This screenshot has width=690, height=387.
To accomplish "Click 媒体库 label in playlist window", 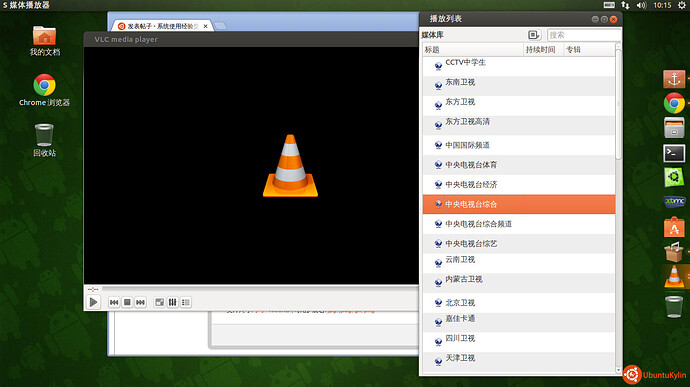I will click(x=433, y=35).
